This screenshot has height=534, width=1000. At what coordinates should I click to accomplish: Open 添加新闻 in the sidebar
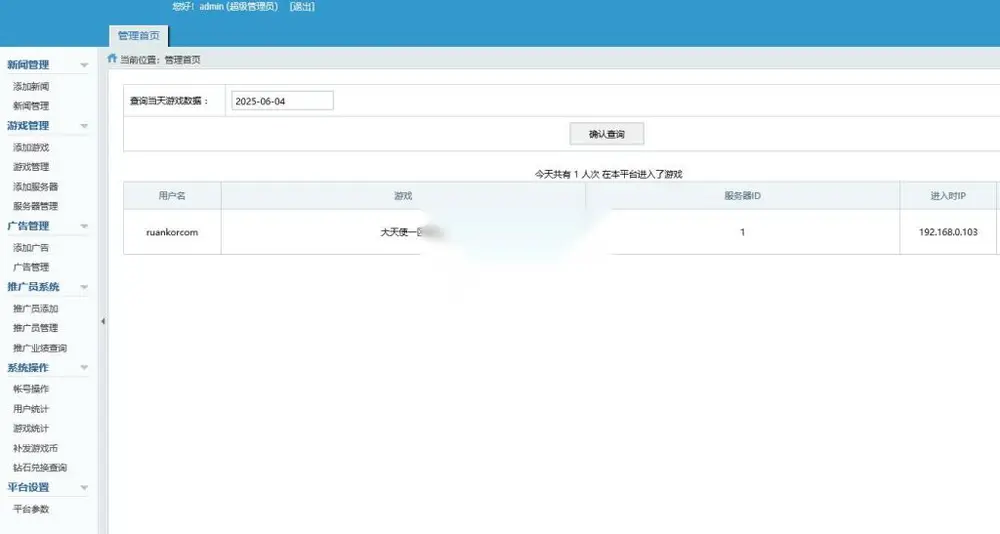click(31, 86)
